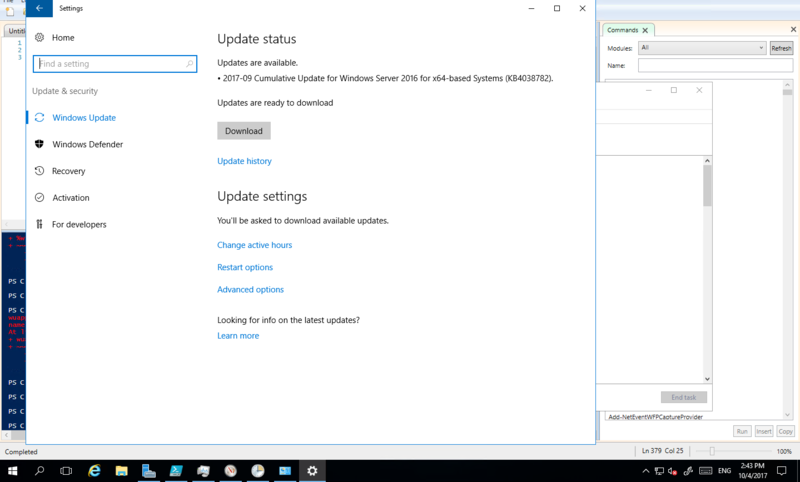The image size is (800, 482).
Task: Select Add-NetEventWFPCaptureProvider command
Action: point(656,417)
